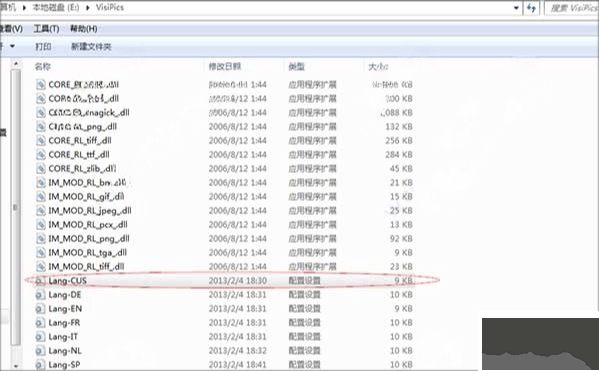Click the 2013/2/4 18:32 date of Lang-NL
Screen dimensions: 599x371
[238, 351]
